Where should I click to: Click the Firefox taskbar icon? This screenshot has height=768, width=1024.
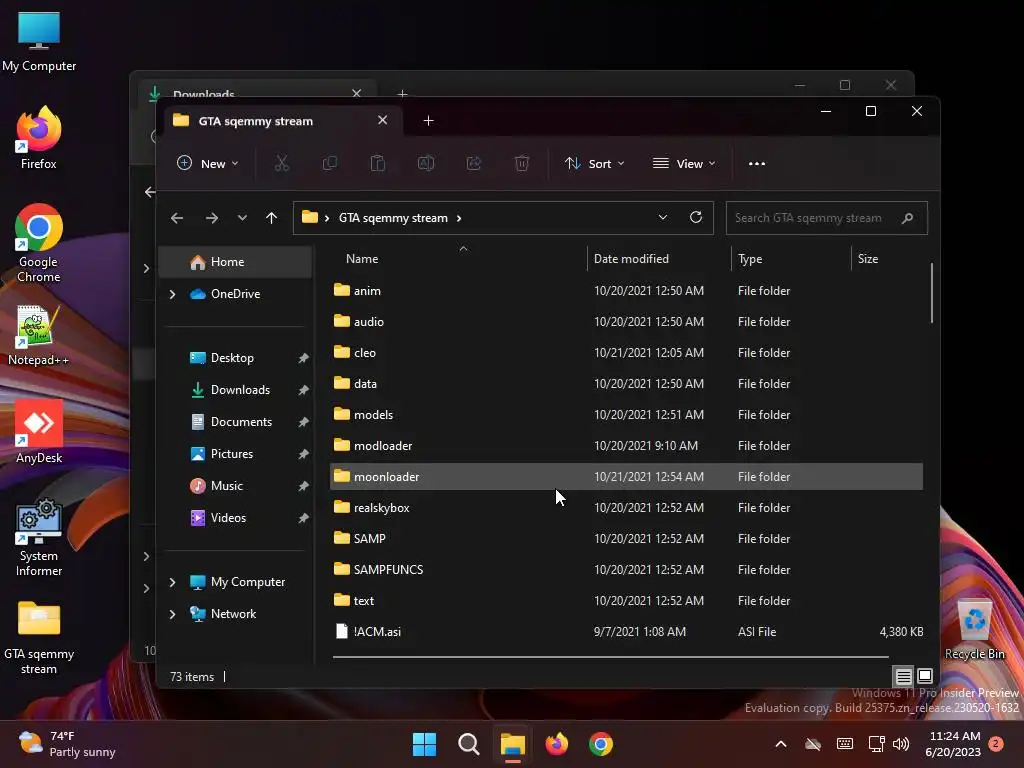pos(556,744)
